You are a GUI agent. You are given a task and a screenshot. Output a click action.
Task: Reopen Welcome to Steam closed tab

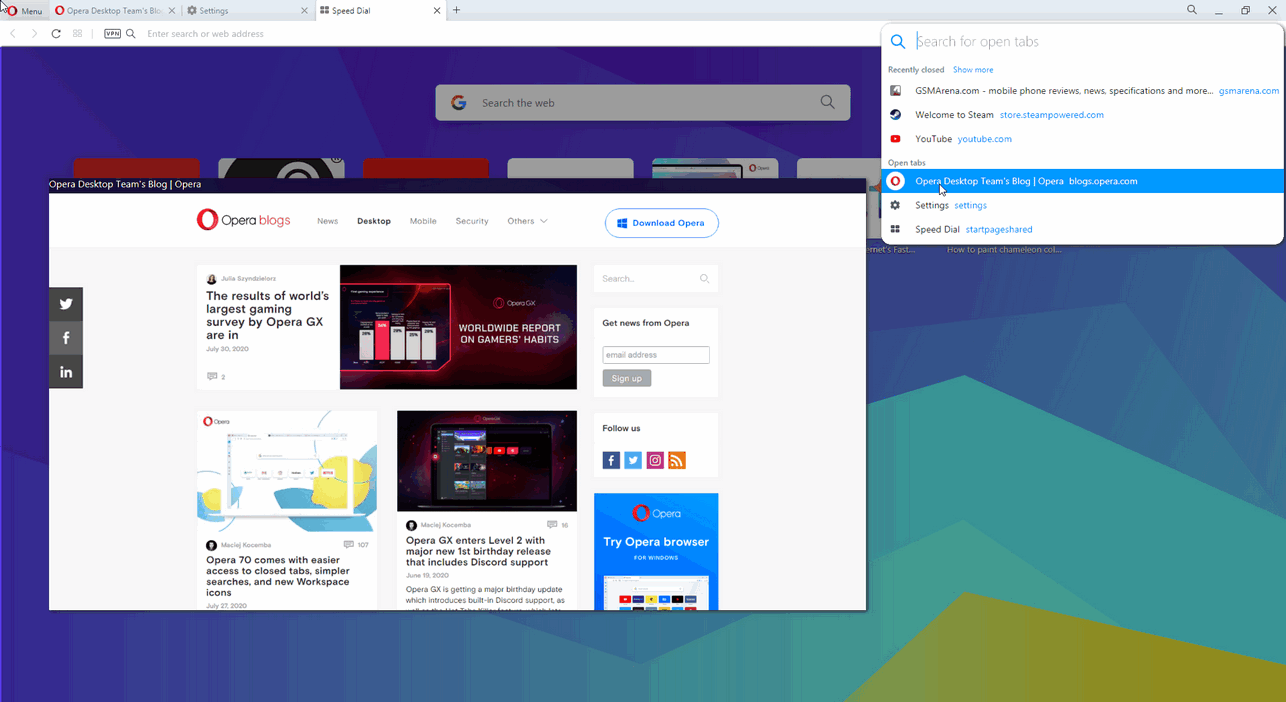[x=1083, y=115]
